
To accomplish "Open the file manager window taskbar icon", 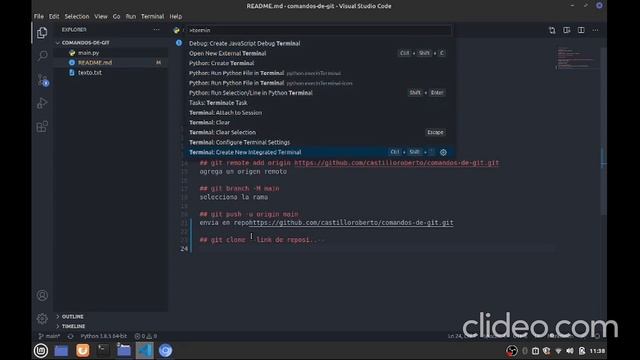I will point(124,351).
